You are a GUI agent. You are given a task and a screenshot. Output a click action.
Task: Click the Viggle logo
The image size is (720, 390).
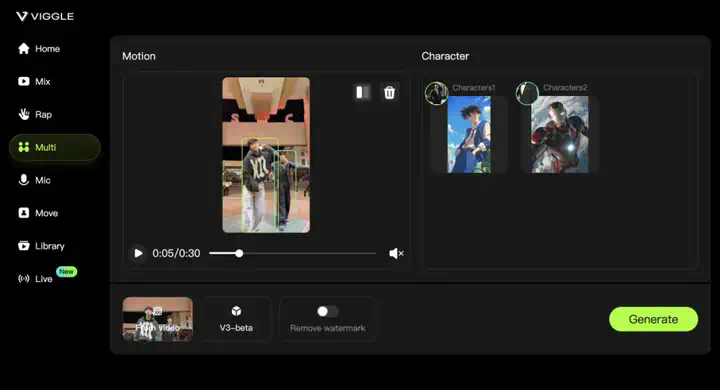[45, 17]
